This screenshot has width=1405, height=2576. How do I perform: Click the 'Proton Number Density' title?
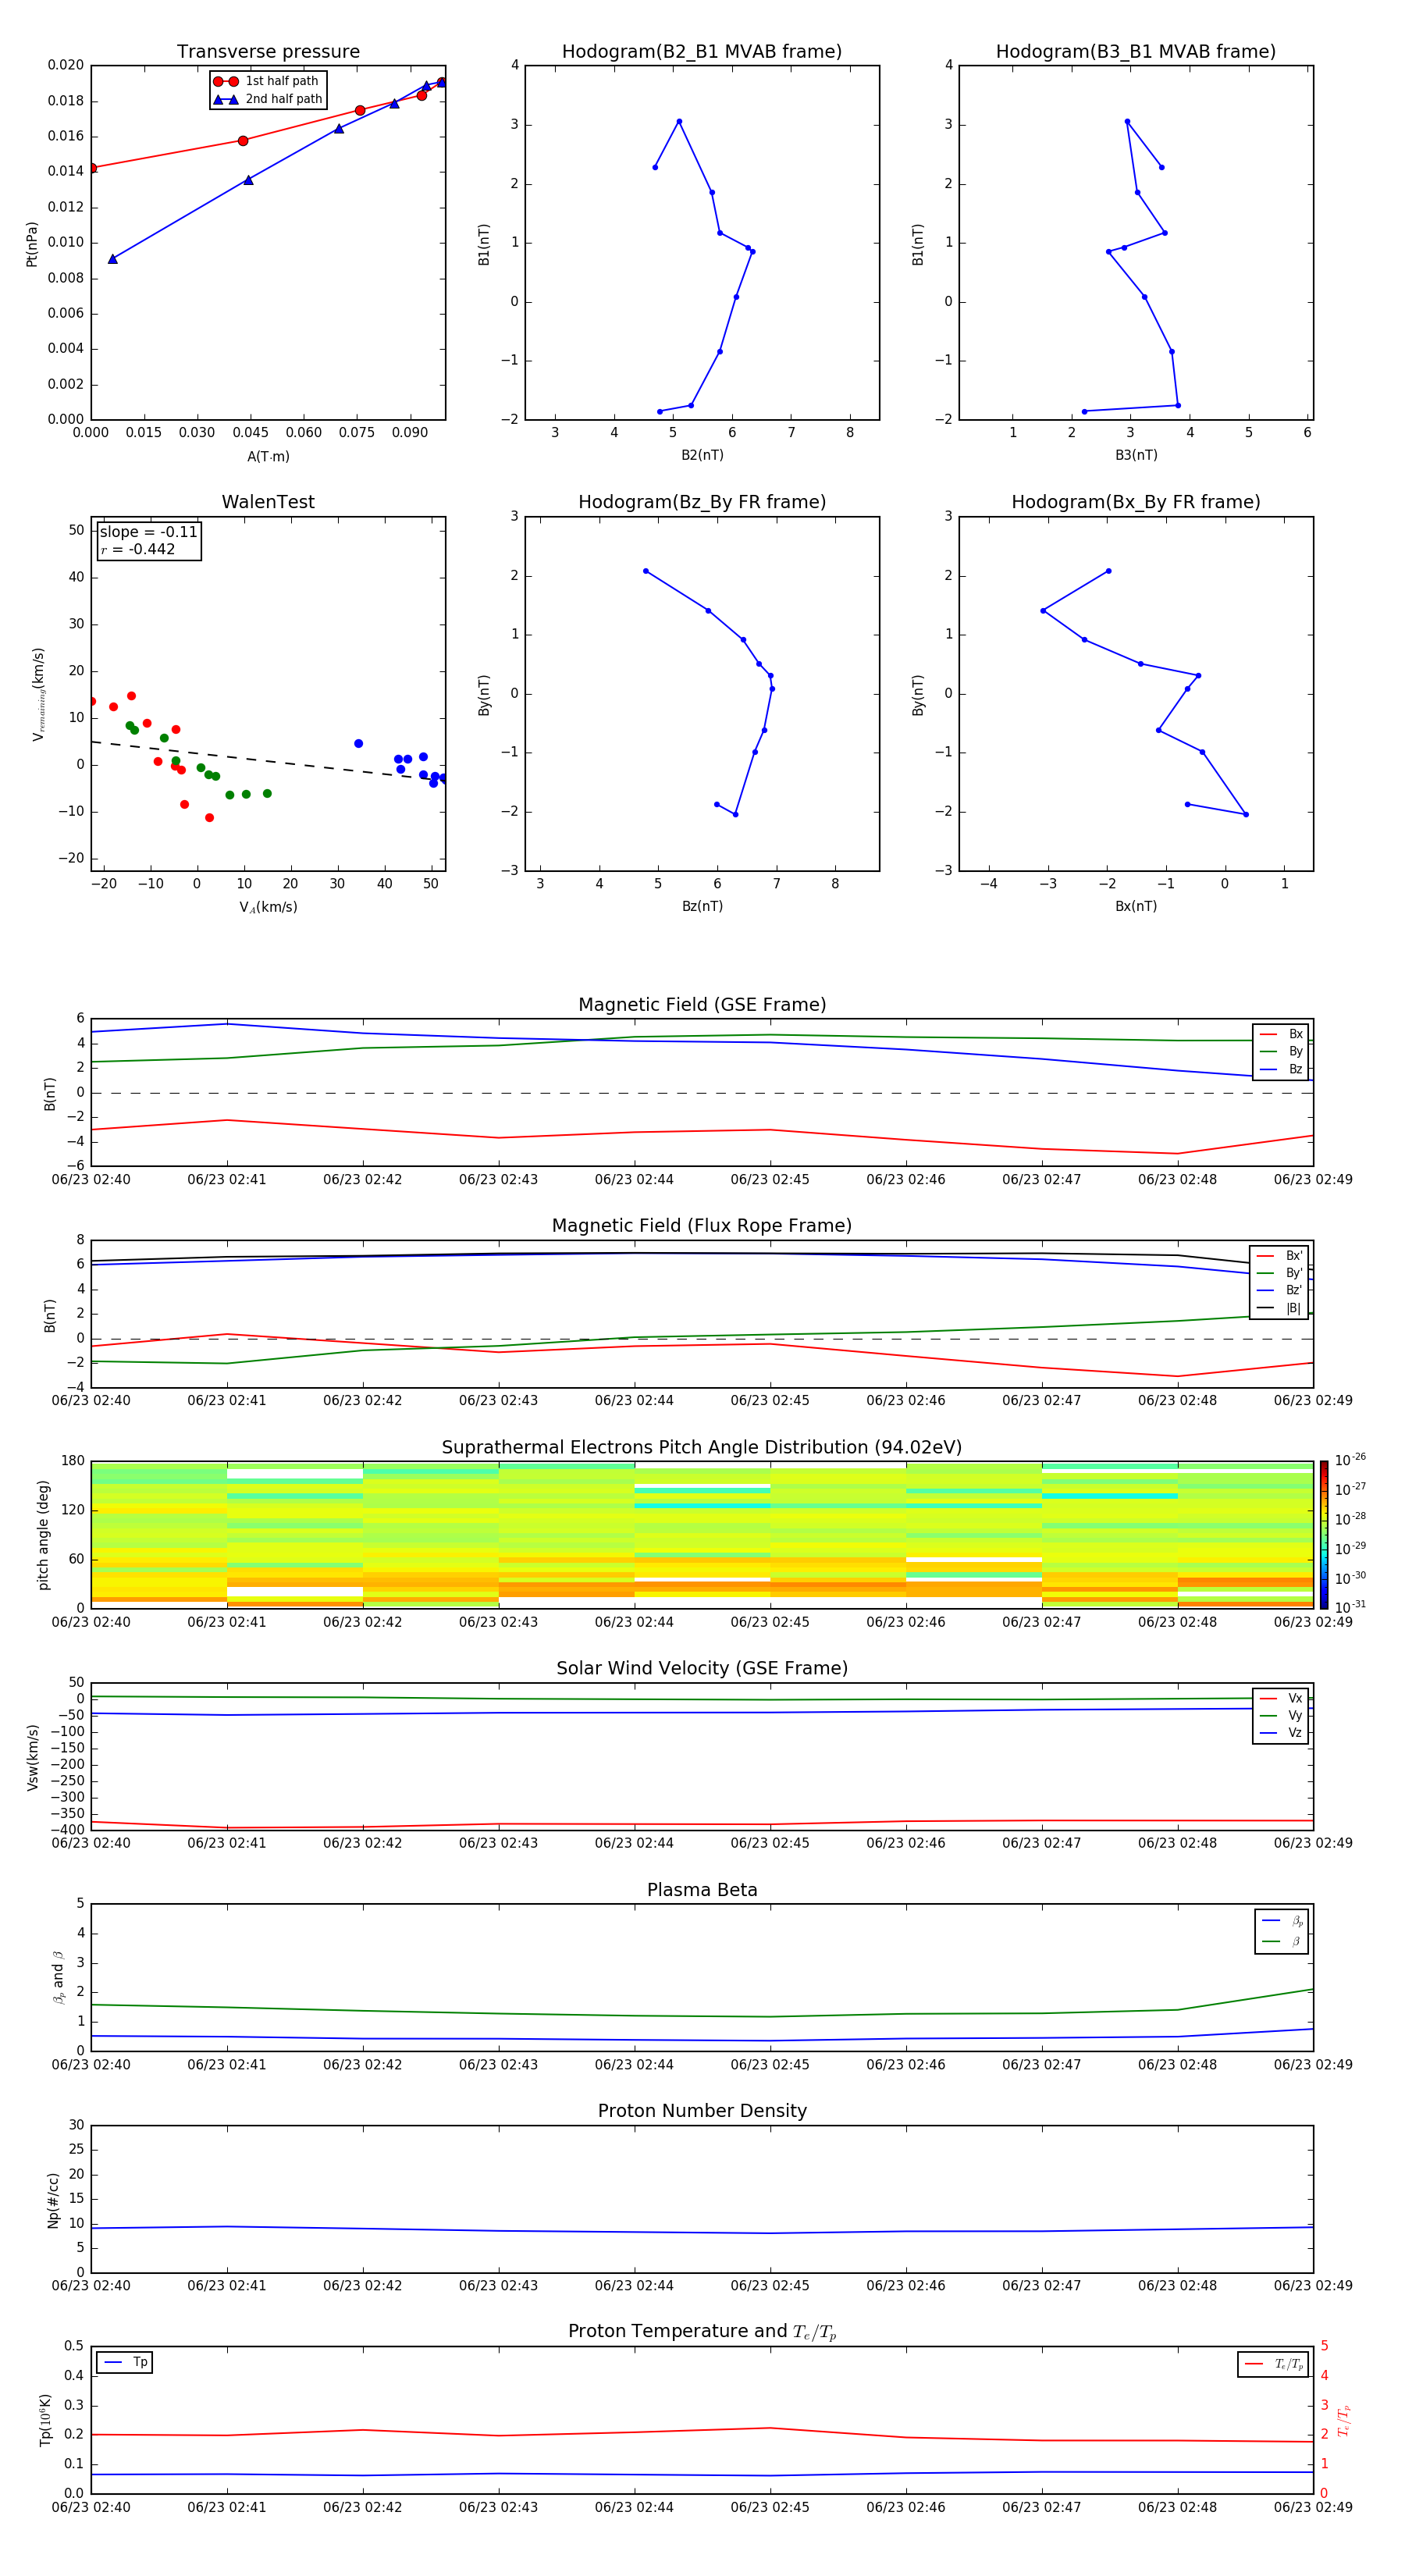click(x=702, y=2111)
